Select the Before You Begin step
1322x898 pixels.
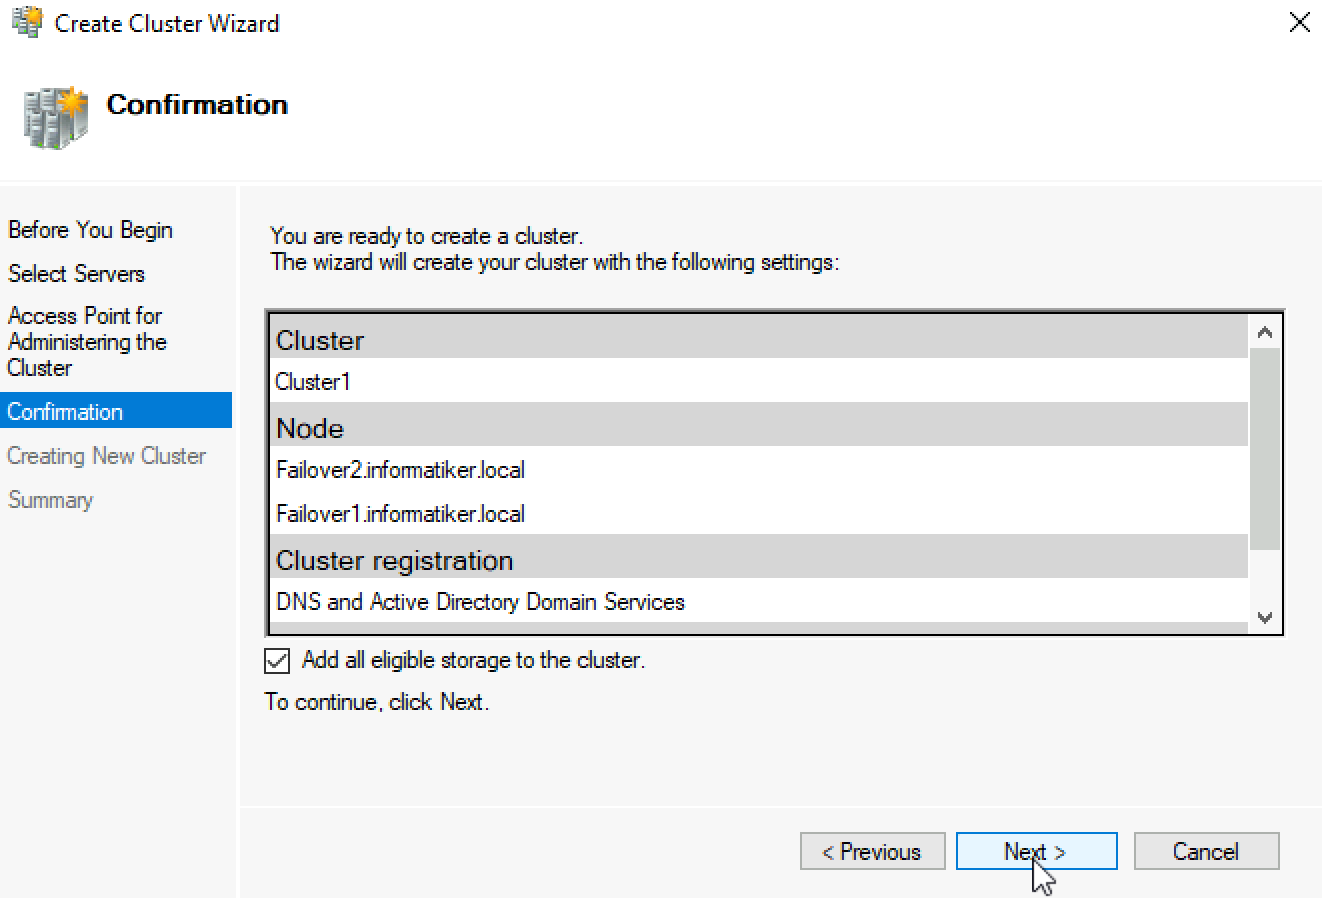(x=90, y=230)
